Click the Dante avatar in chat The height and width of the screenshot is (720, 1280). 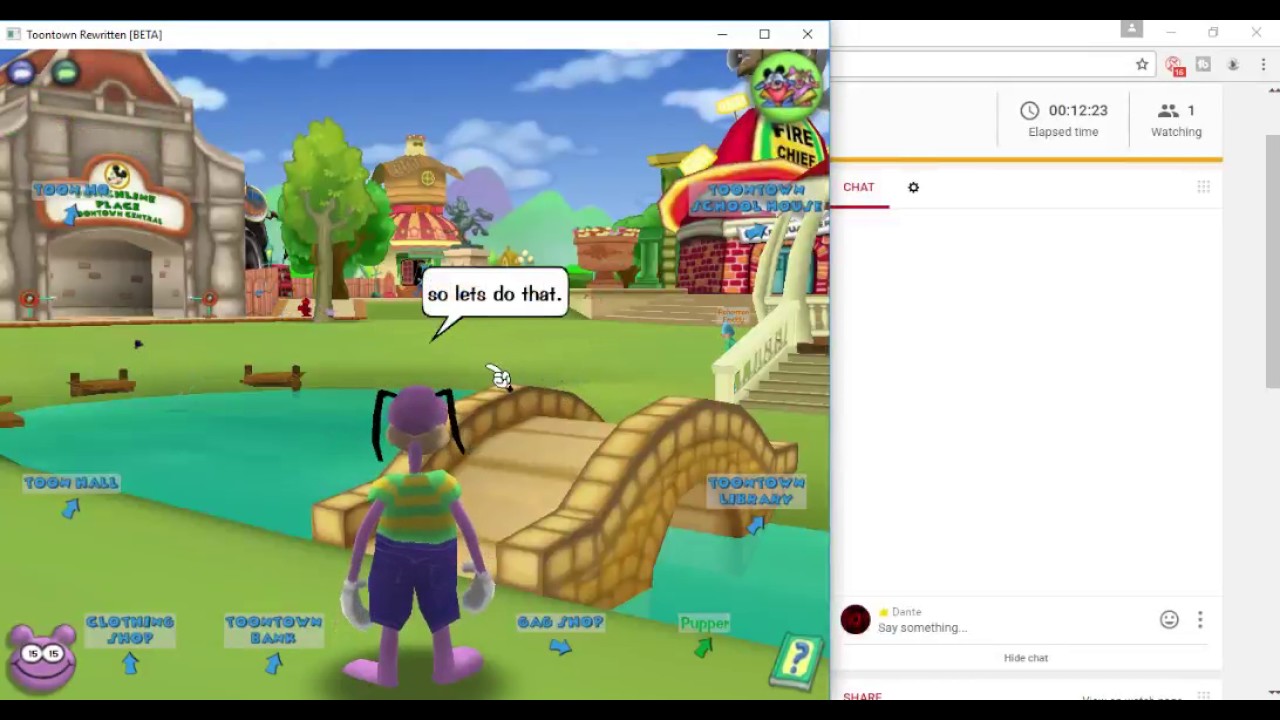855,620
